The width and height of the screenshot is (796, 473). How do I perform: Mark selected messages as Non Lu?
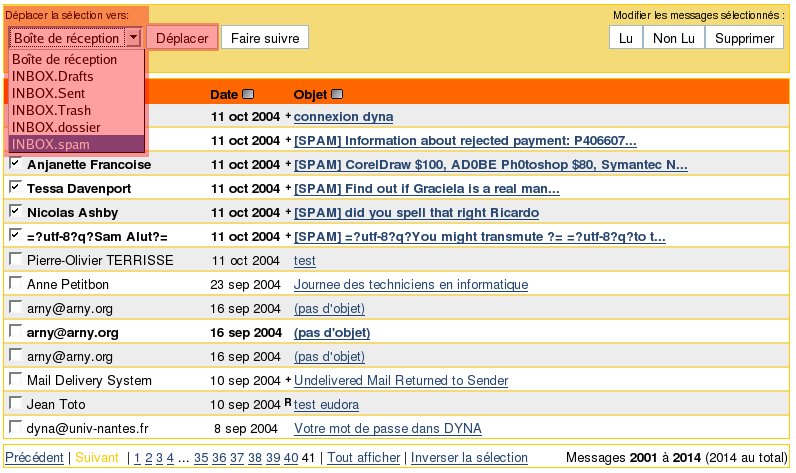click(x=674, y=38)
